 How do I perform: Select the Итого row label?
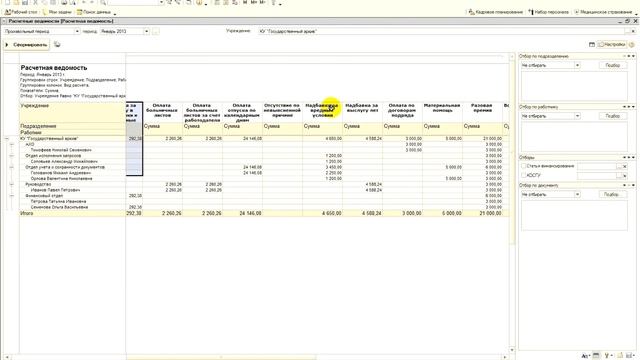pyautogui.click(x=27, y=213)
